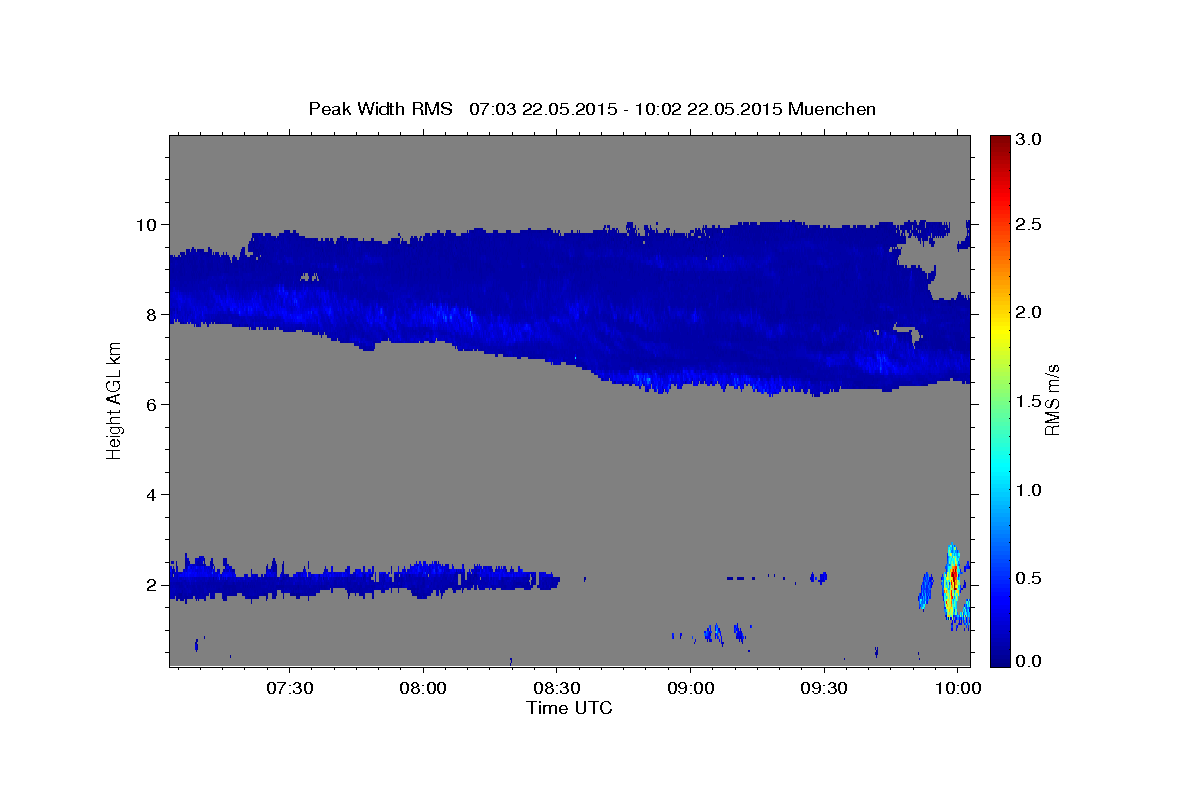
Task: Click the low cloud layer at 2 km
Action: tap(364, 579)
